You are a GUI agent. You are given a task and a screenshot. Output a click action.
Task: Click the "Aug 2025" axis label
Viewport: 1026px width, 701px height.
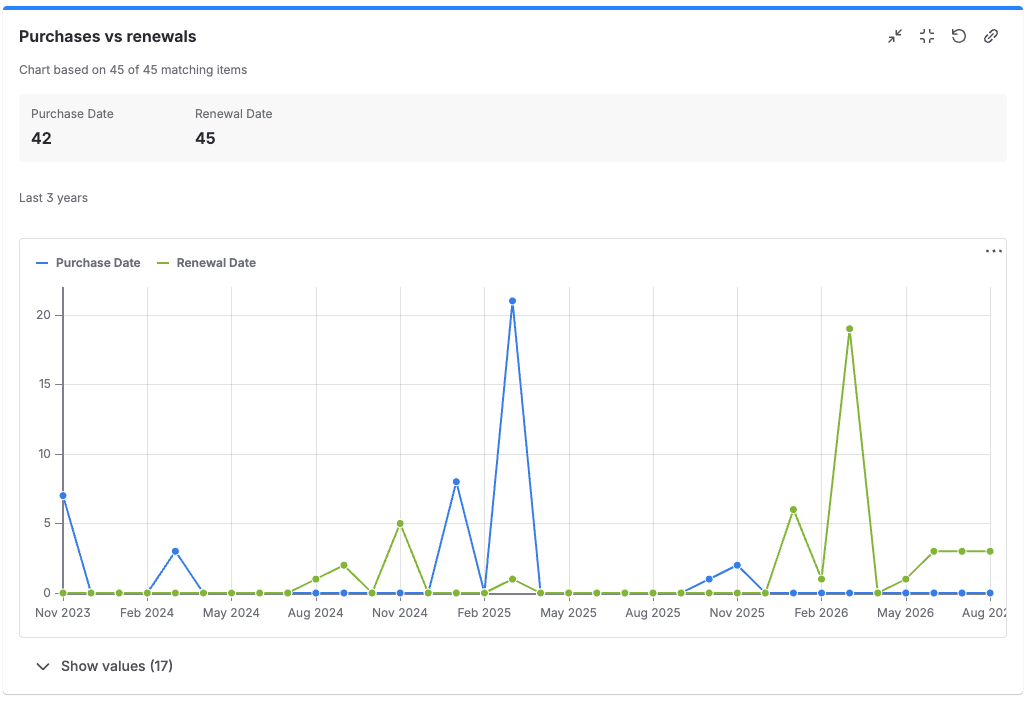pos(652,613)
